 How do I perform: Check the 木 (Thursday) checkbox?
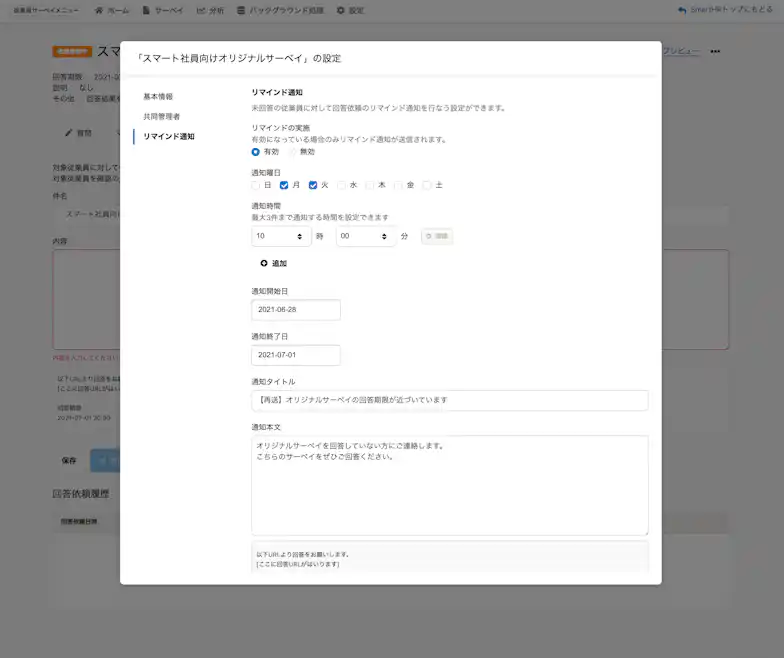(370, 186)
